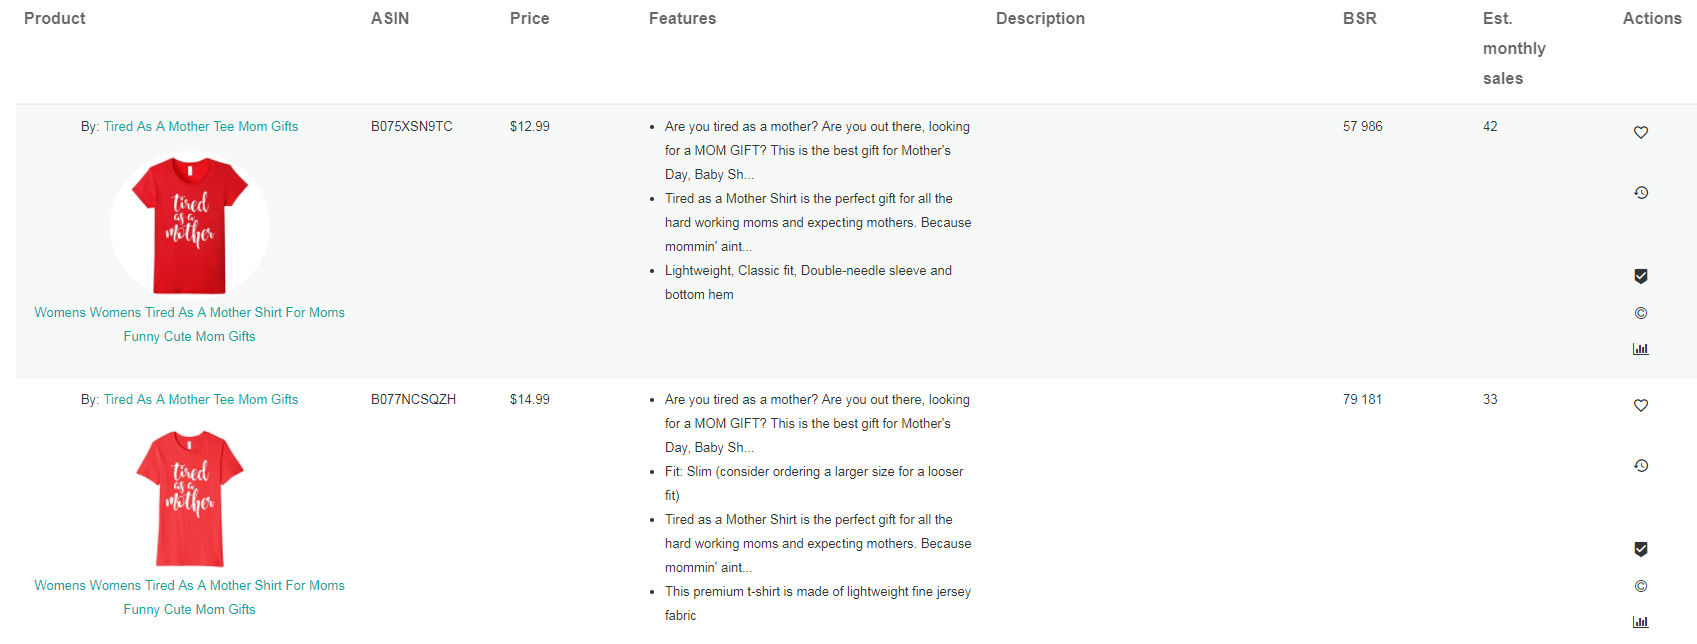Click the ASIN column header
The height and width of the screenshot is (644, 1697).
click(x=390, y=18)
